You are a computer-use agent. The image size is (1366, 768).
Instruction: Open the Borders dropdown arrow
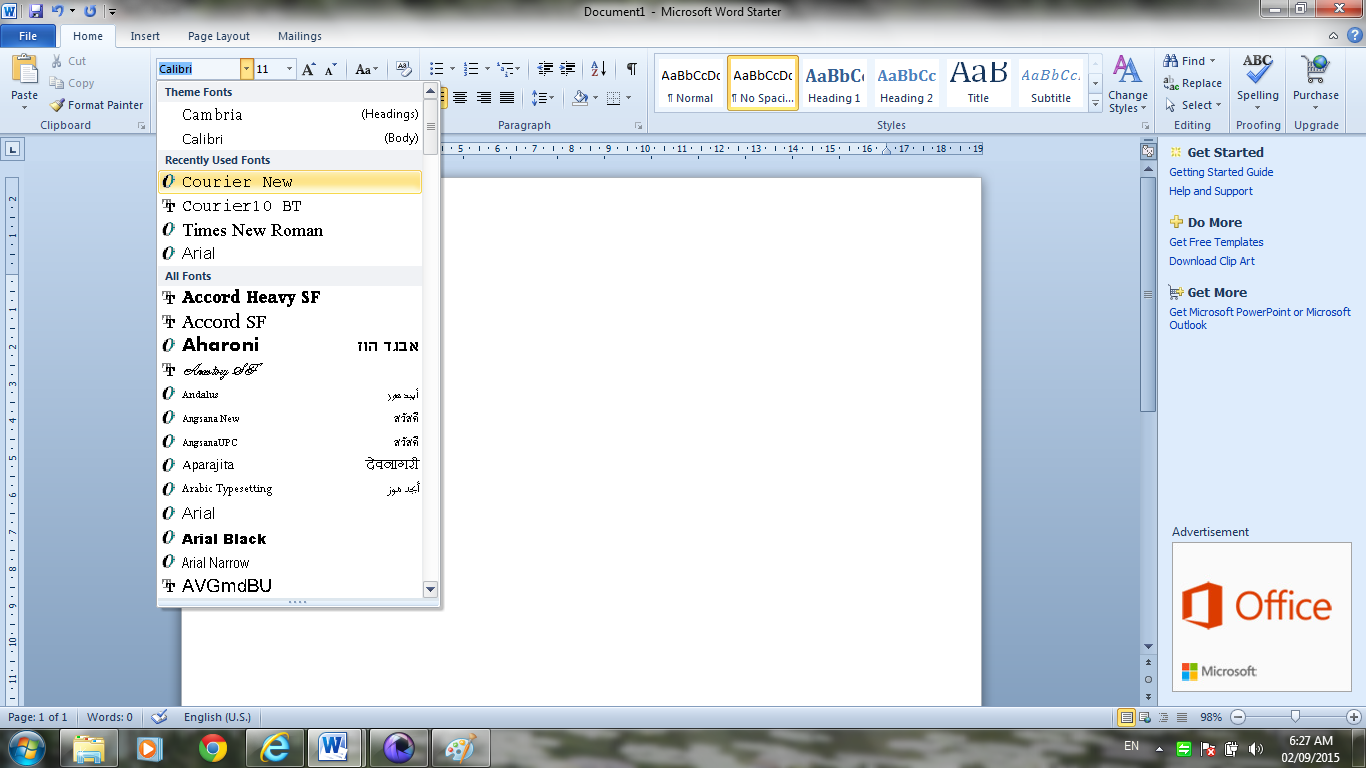(627, 98)
